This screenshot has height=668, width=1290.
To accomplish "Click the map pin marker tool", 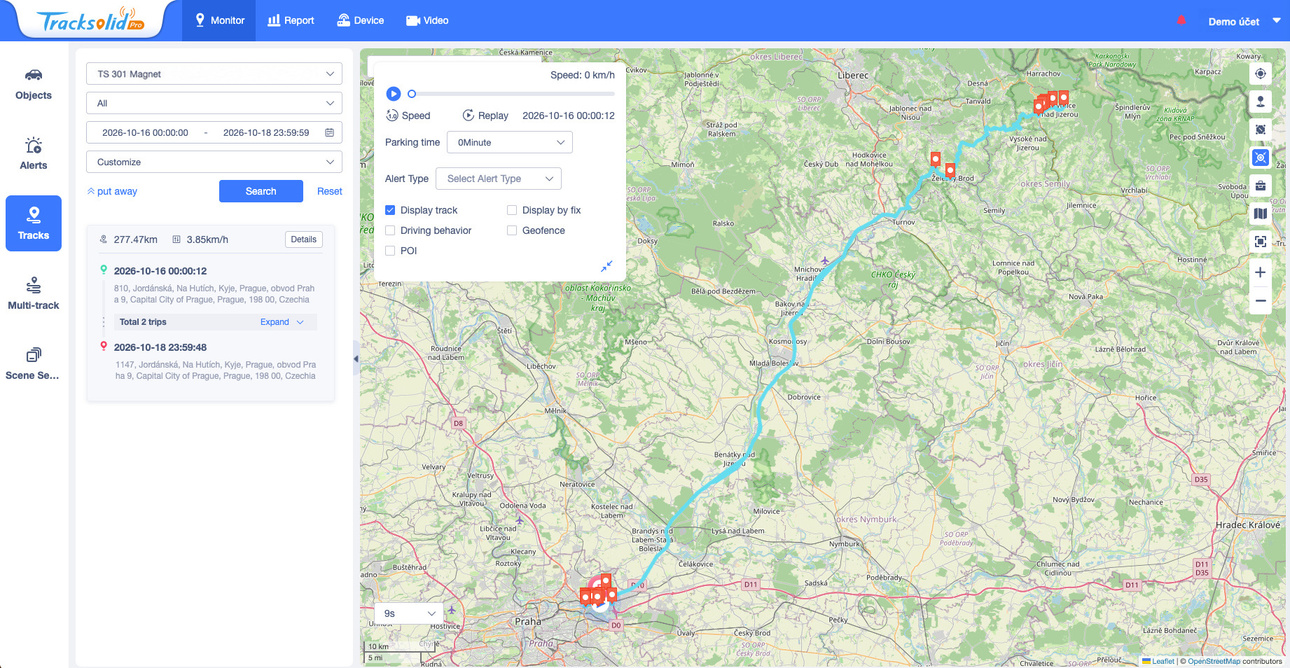I will (1260, 101).
